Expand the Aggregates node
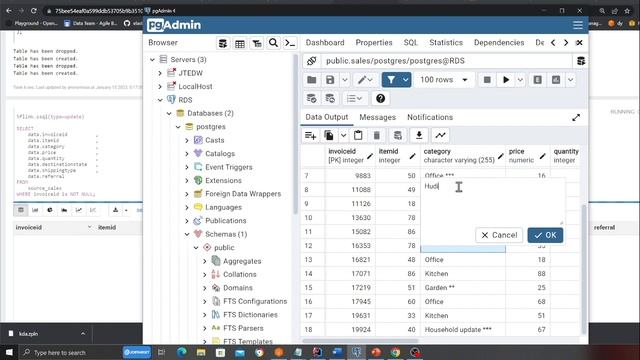 205,262
